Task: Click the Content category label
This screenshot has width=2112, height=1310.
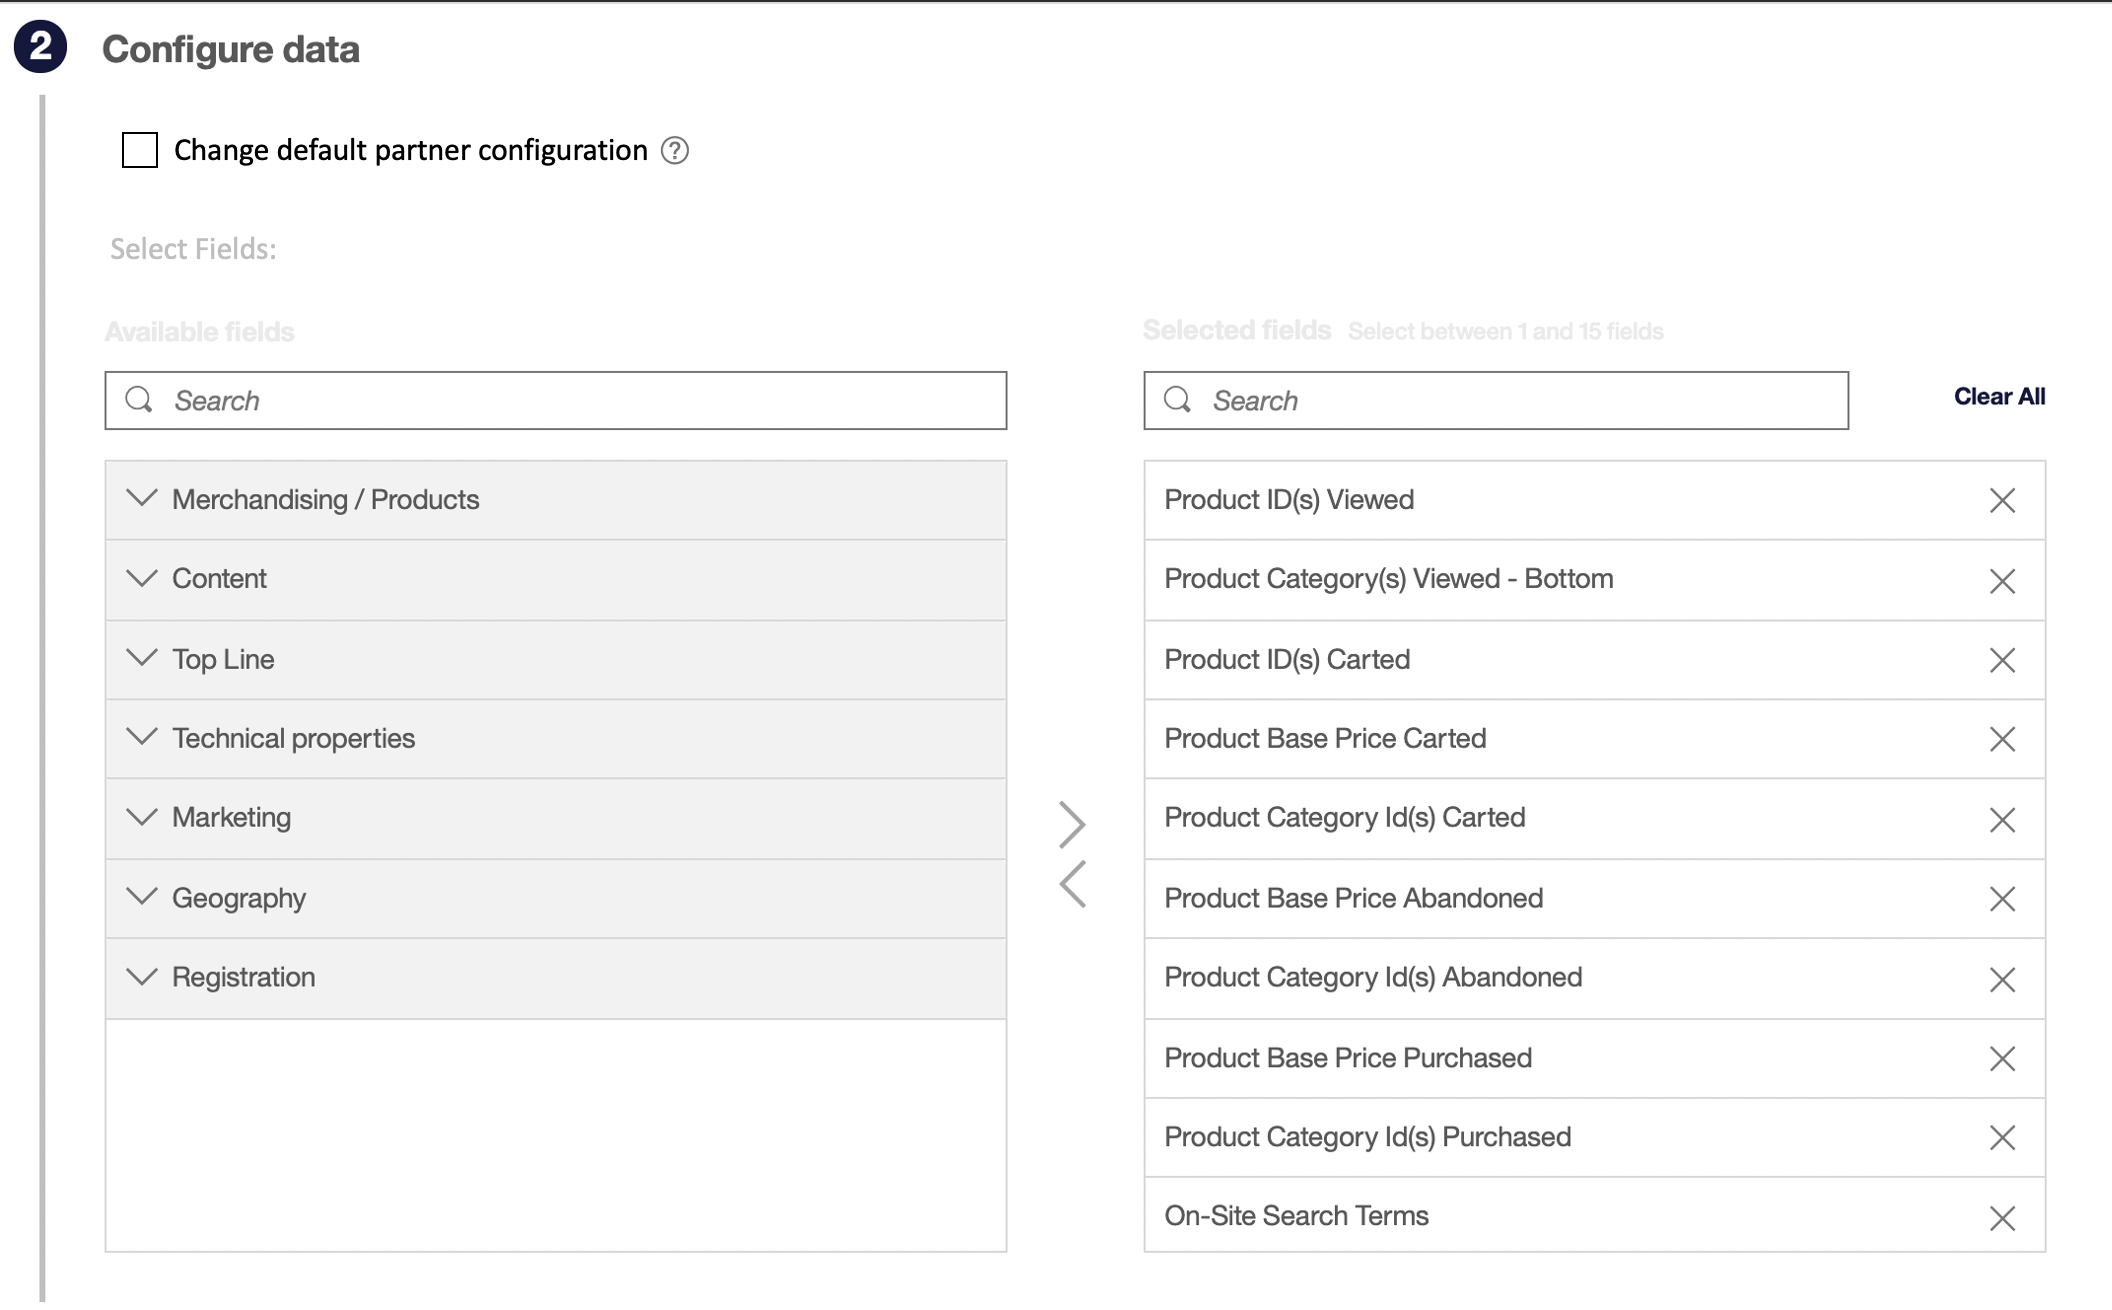Action: click(x=219, y=578)
